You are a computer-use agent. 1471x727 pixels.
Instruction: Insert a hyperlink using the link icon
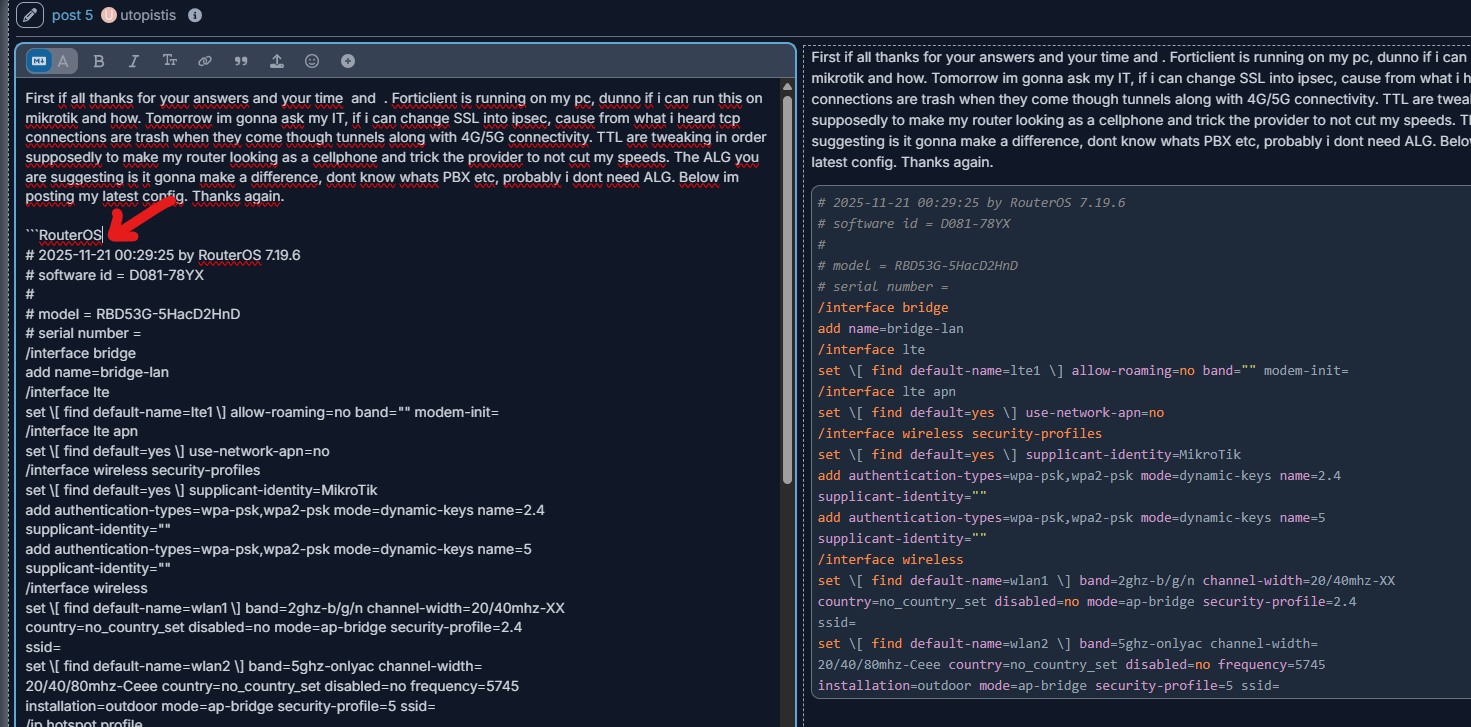click(205, 61)
